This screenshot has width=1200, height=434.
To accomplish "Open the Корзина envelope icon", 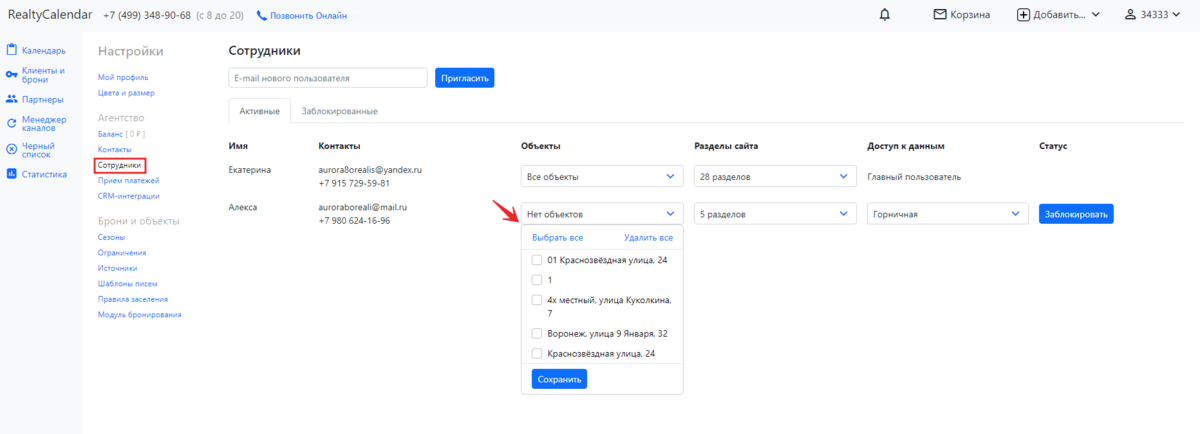I will pos(939,15).
